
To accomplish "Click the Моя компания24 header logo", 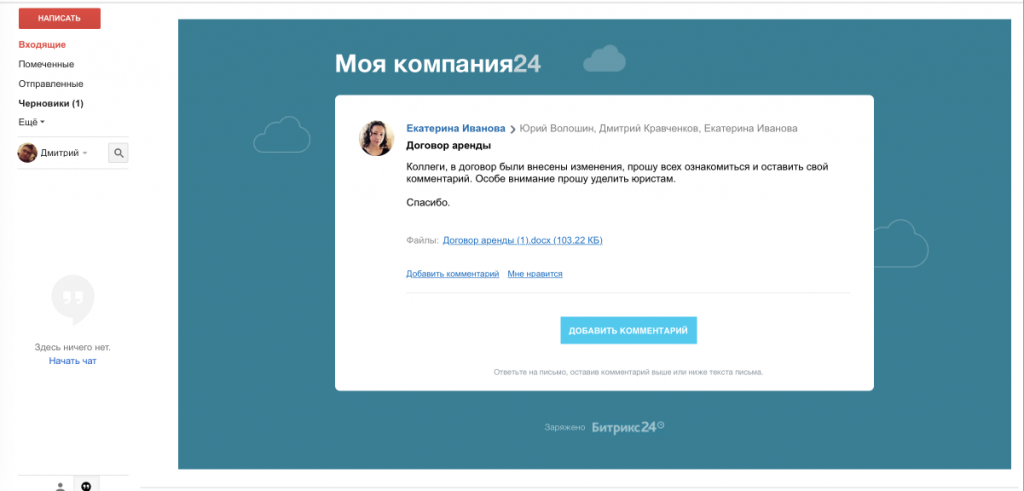I will pos(438,64).
